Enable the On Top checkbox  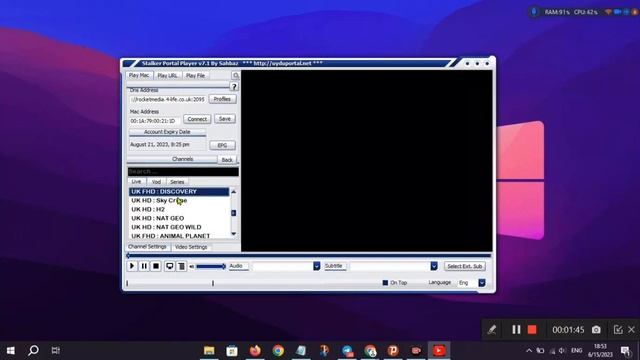[x=385, y=282]
